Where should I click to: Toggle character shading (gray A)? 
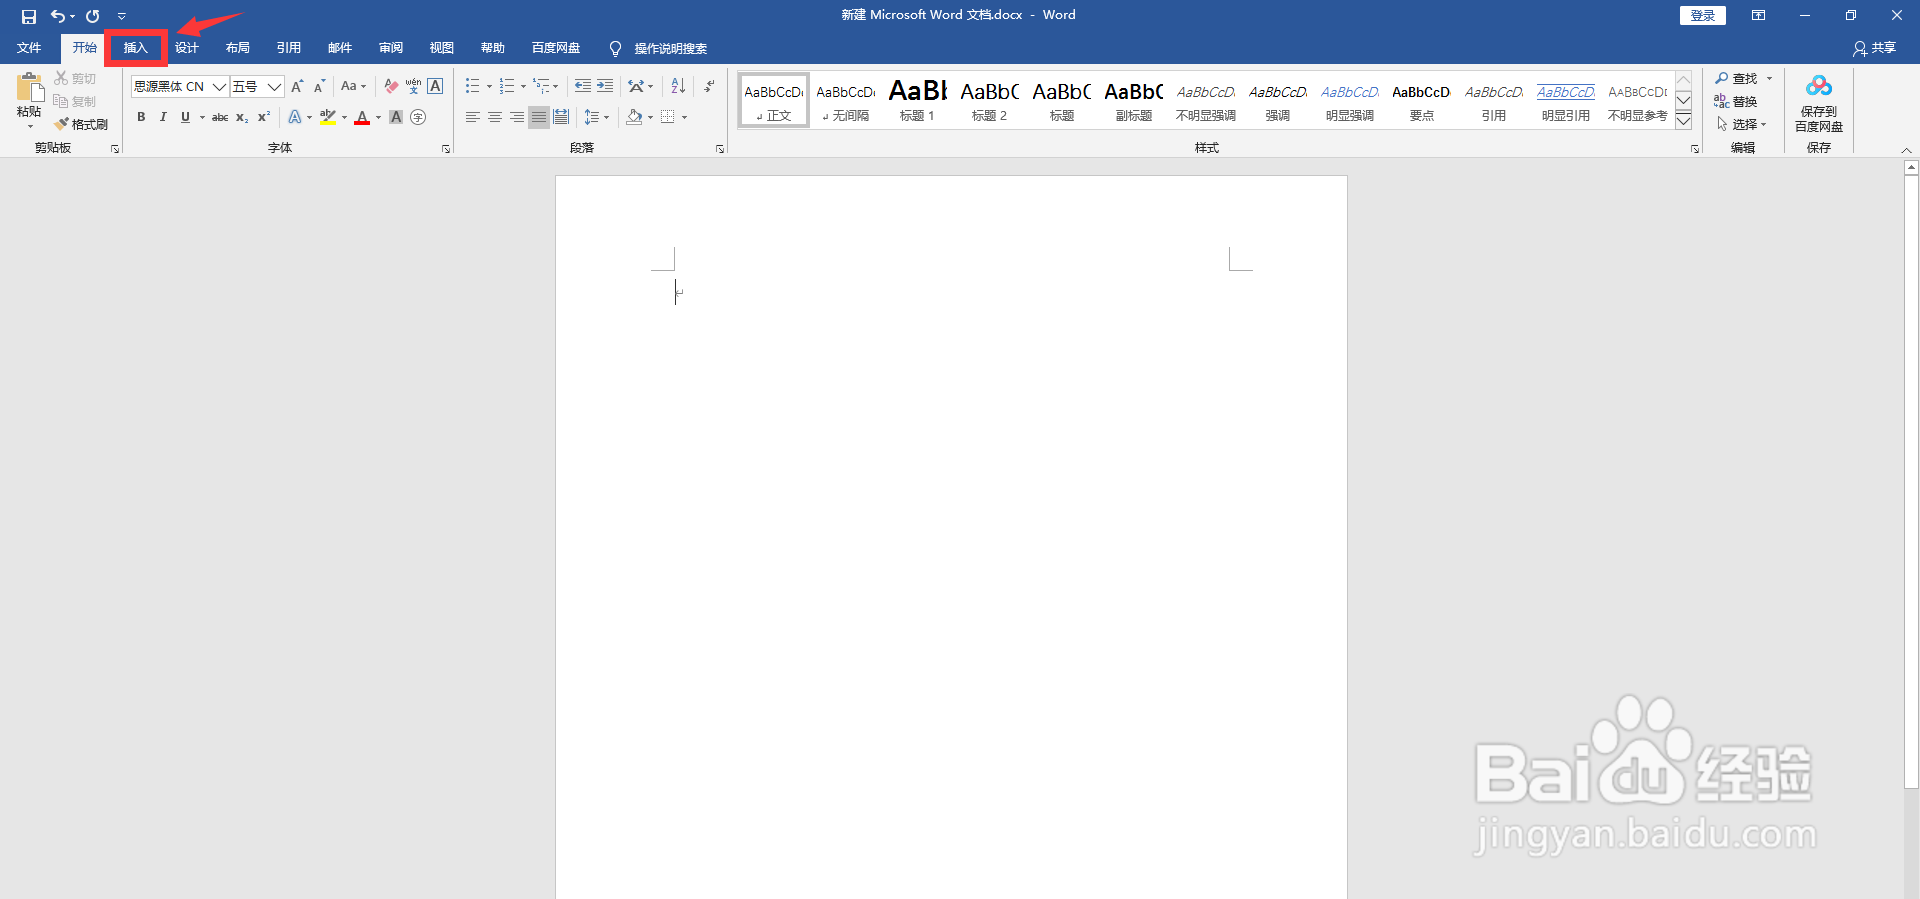[x=396, y=117]
